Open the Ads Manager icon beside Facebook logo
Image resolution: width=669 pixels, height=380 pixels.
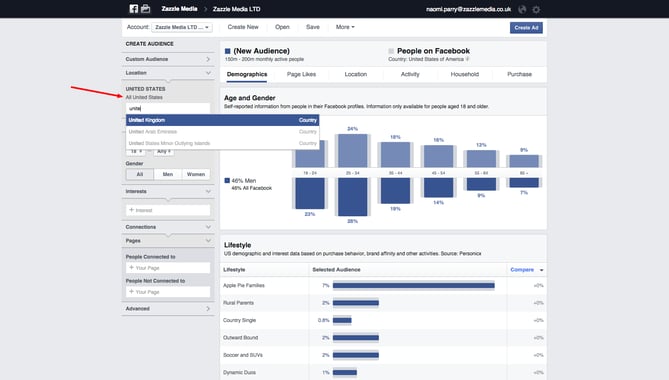(x=145, y=9)
